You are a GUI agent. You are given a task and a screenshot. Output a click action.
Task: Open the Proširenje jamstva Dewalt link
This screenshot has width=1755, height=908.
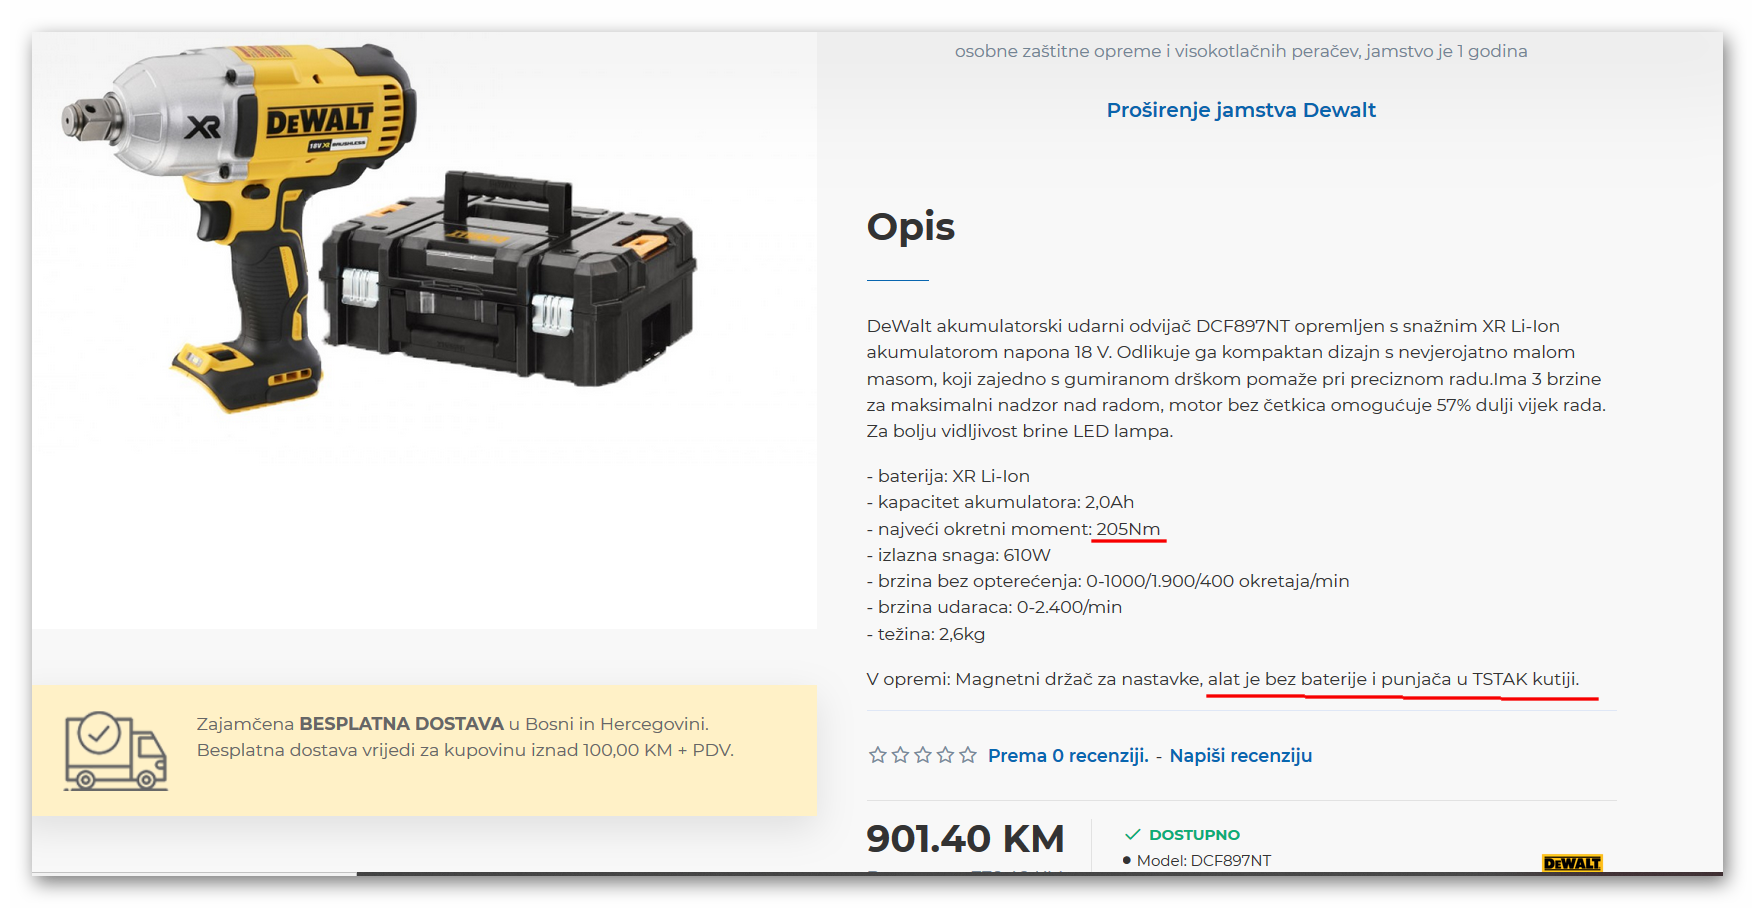click(x=1241, y=110)
